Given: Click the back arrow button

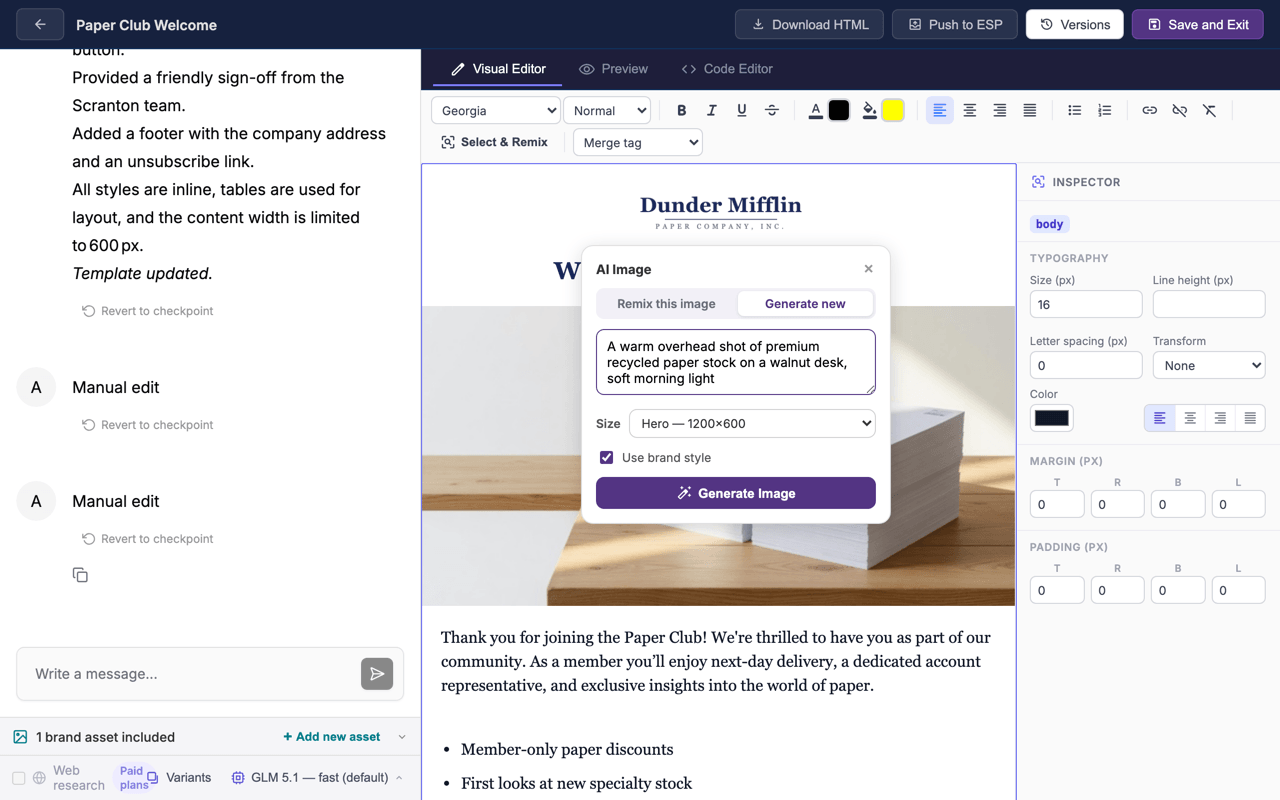Looking at the screenshot, I should coord(40,25).
